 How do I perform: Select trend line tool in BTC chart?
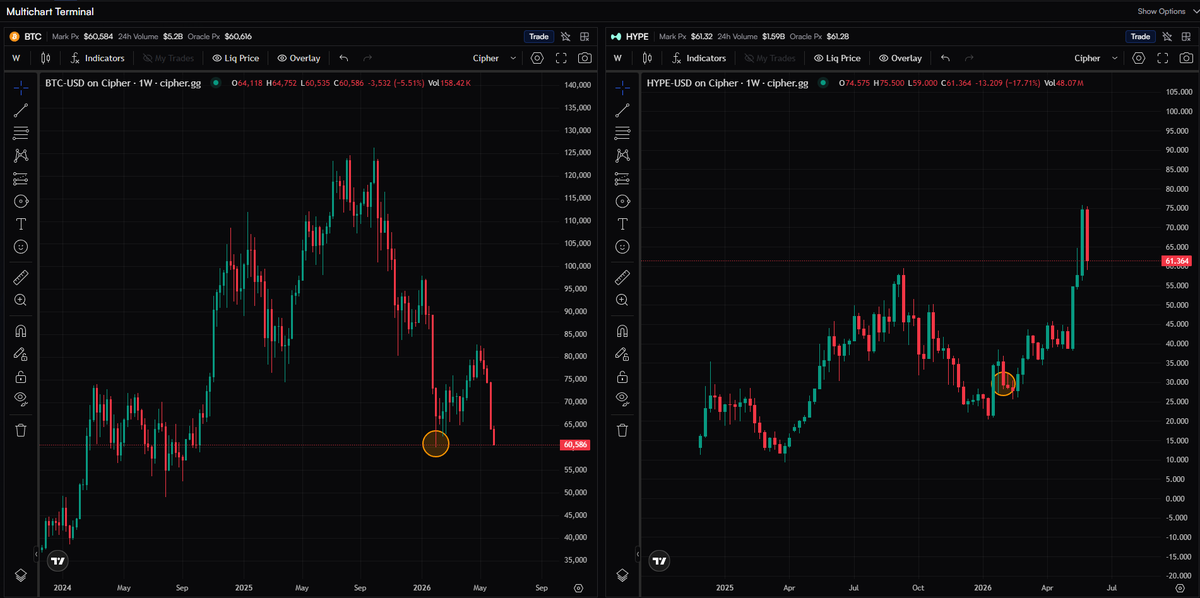click(20, 110)
